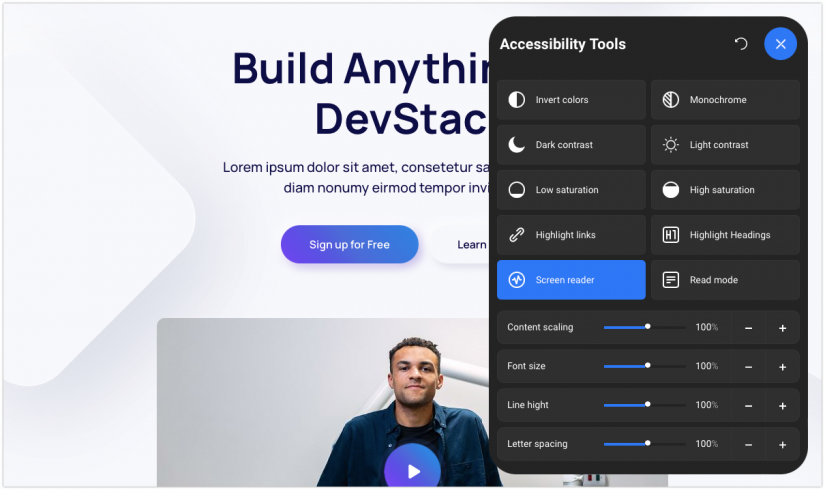Click the Learn button beside Sign up
This screenshot has width=825, height=490.
[470, 244]
